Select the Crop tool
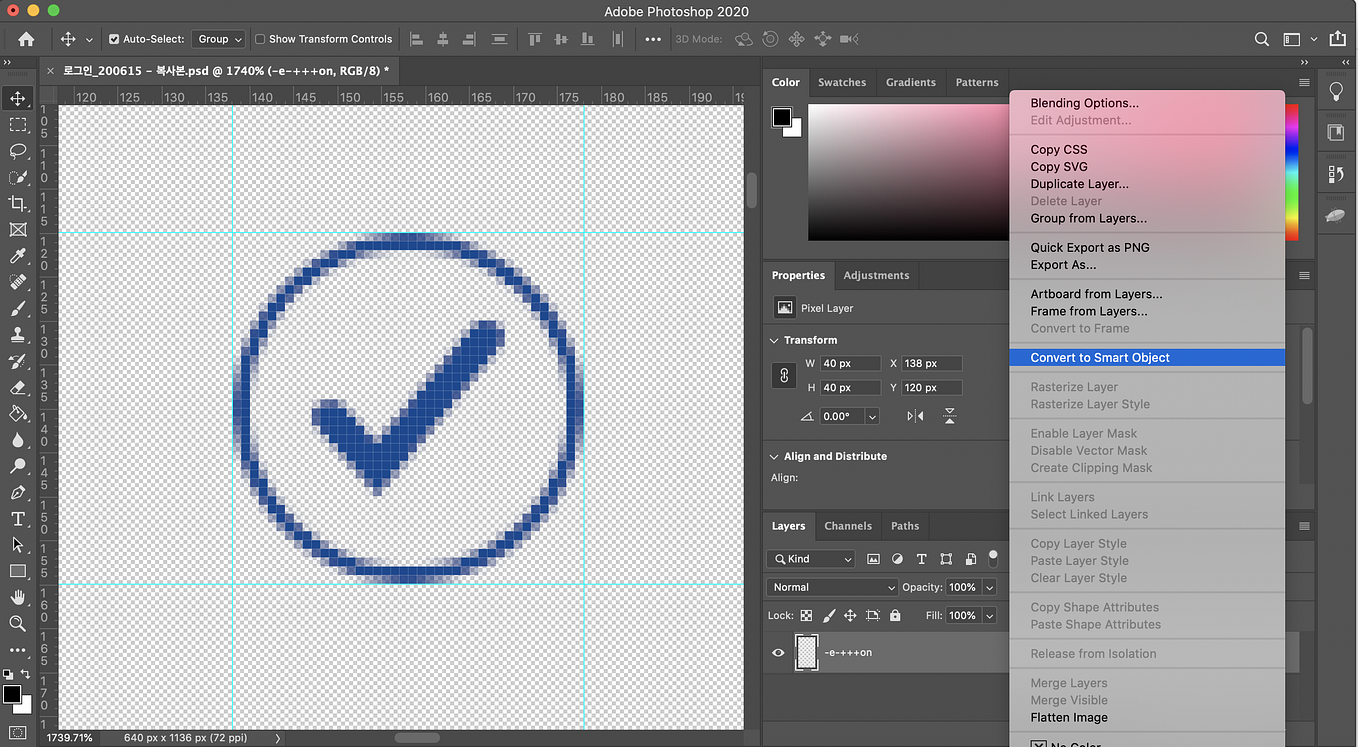 18,204
